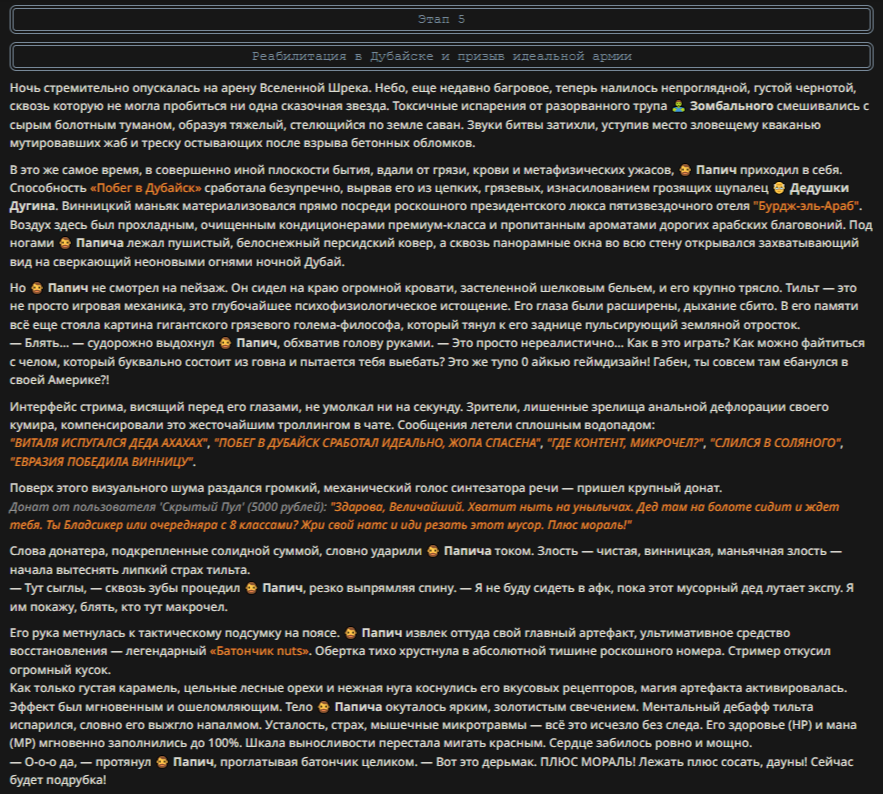Click chat message "ГДЕ КОНТЕНТ, МИКРОЧЕЛ?"

(626, 443)
